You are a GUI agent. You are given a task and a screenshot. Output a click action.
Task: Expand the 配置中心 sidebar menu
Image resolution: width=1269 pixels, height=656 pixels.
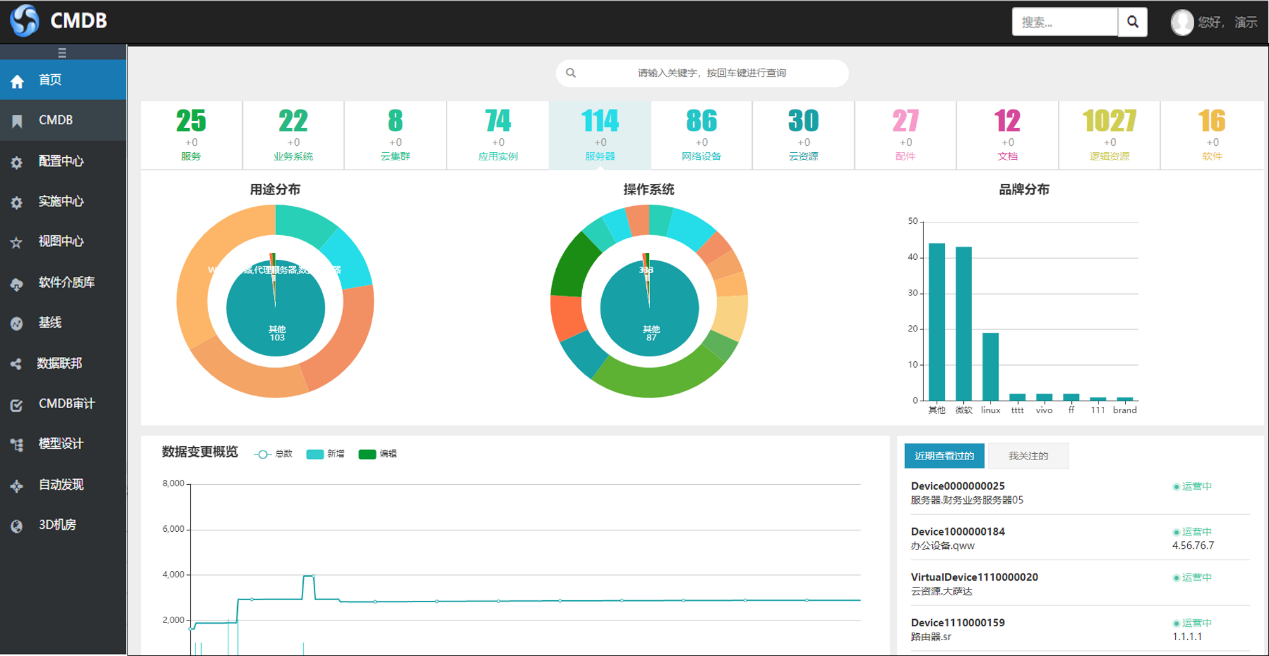(62, 161)
